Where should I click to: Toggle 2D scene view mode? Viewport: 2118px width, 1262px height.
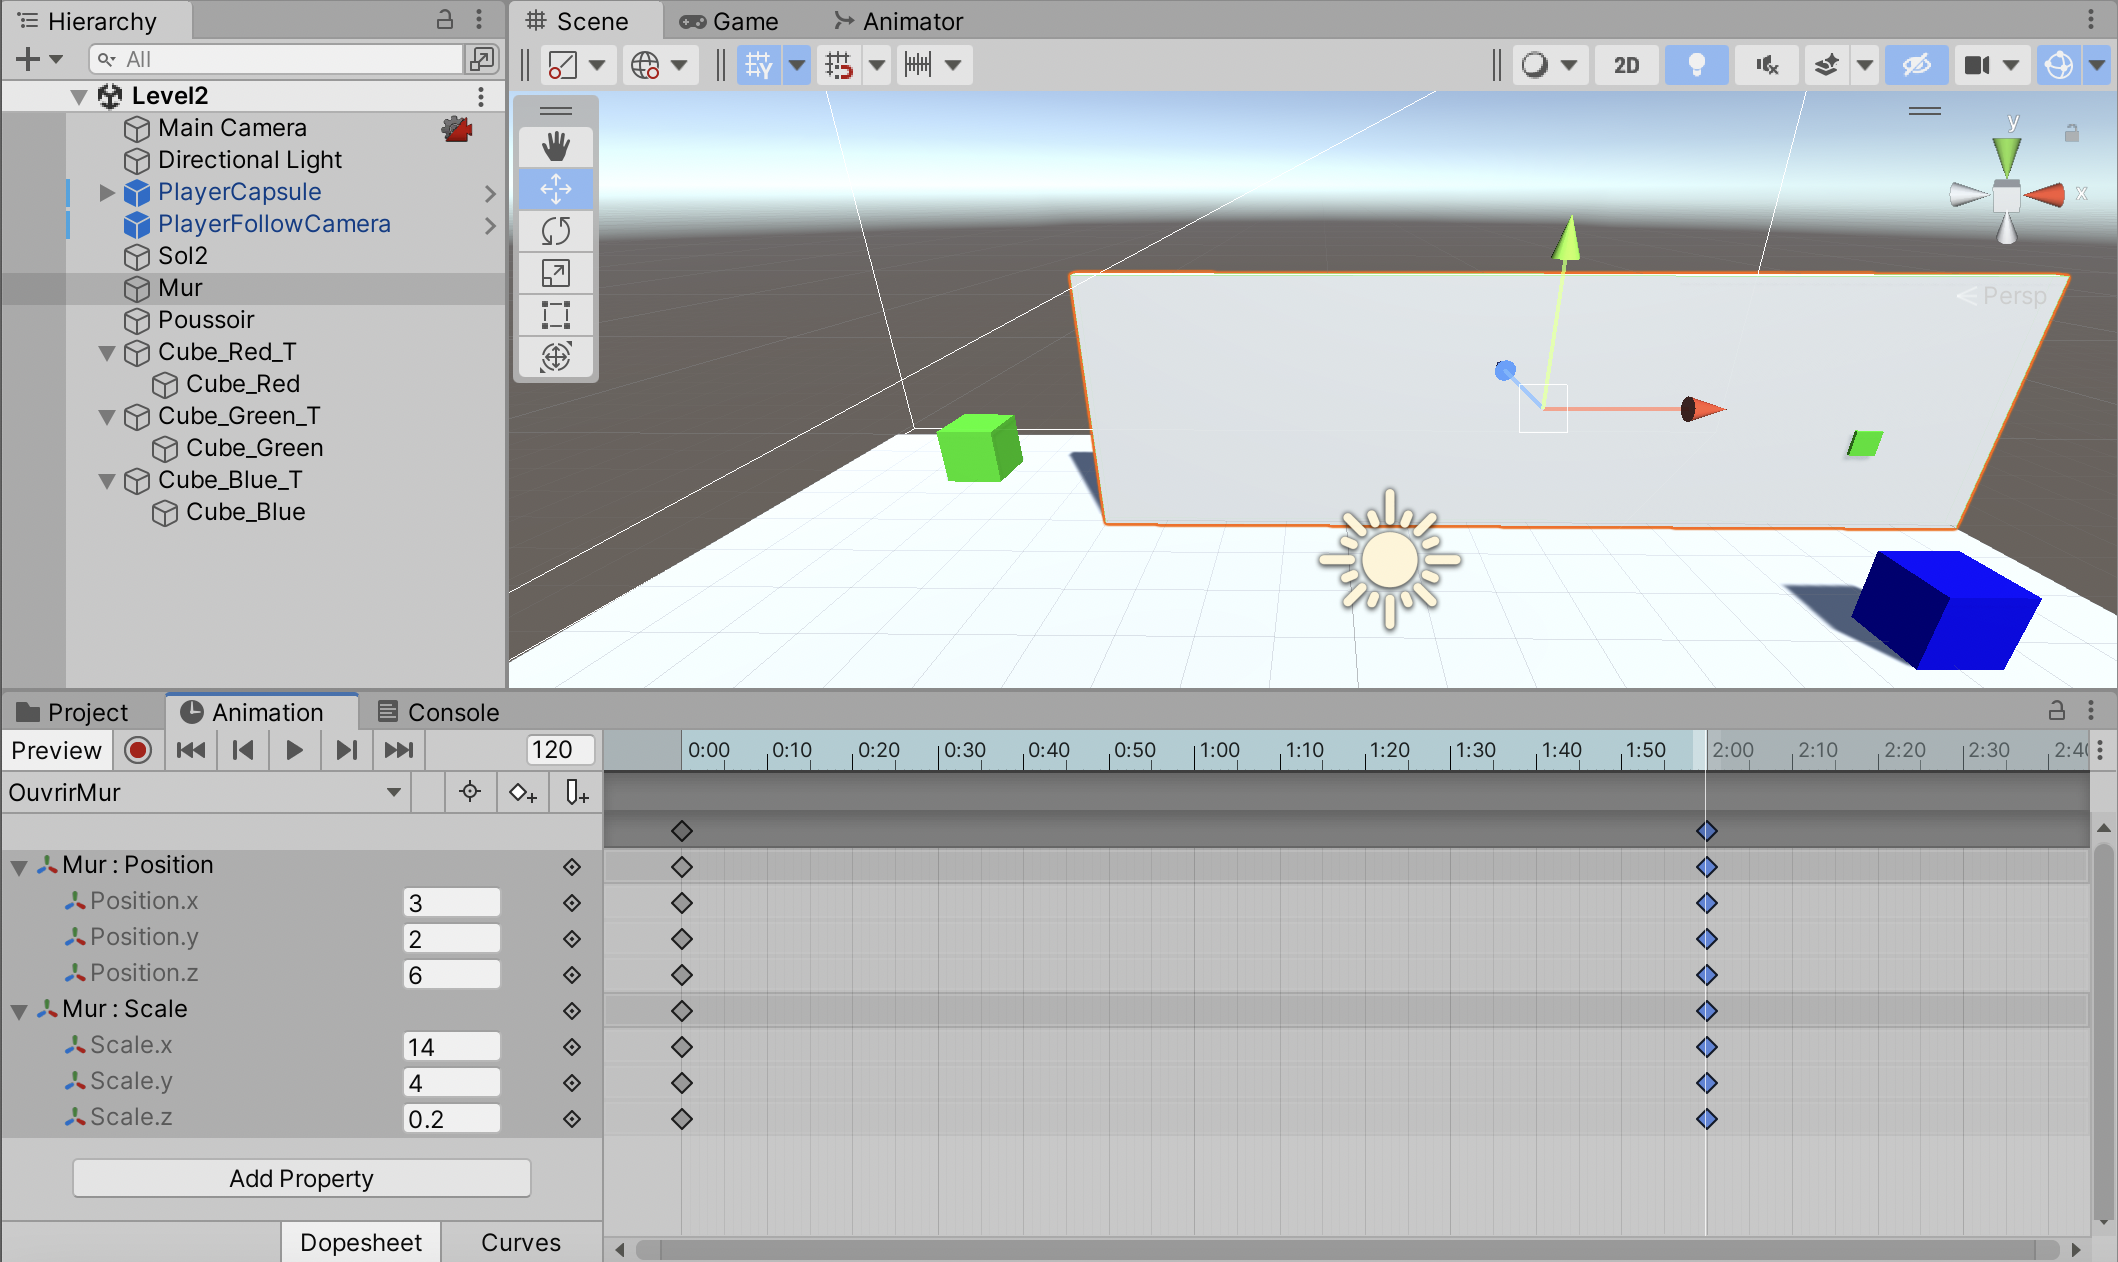point(1626,66)
